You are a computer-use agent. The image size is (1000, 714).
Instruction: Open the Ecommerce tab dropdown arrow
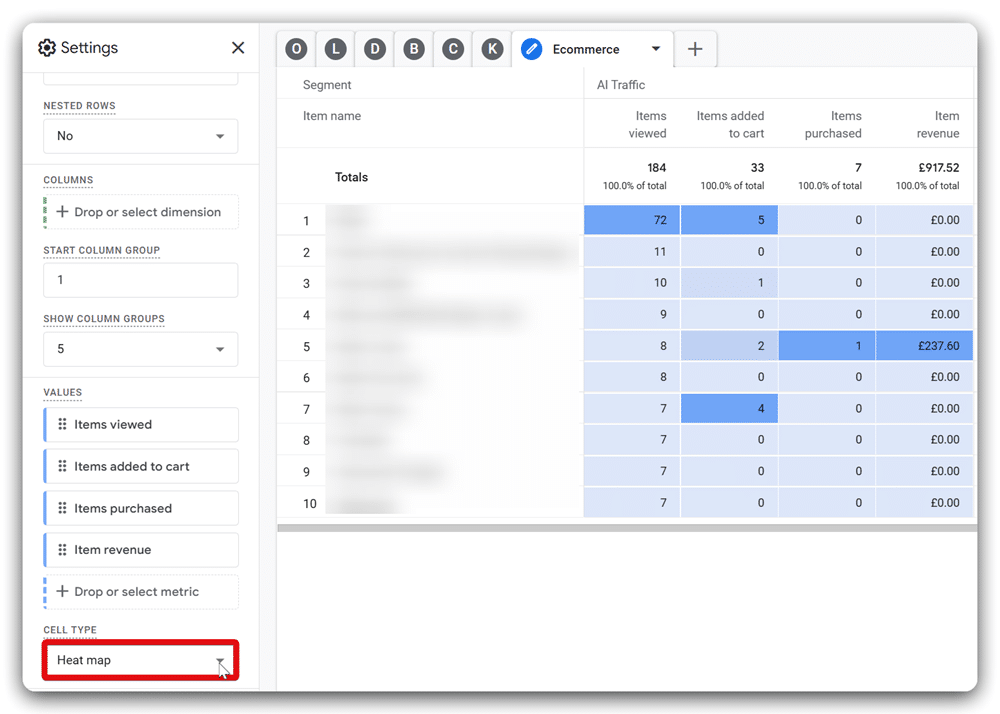pyautogui.click(x=657, y=48)
